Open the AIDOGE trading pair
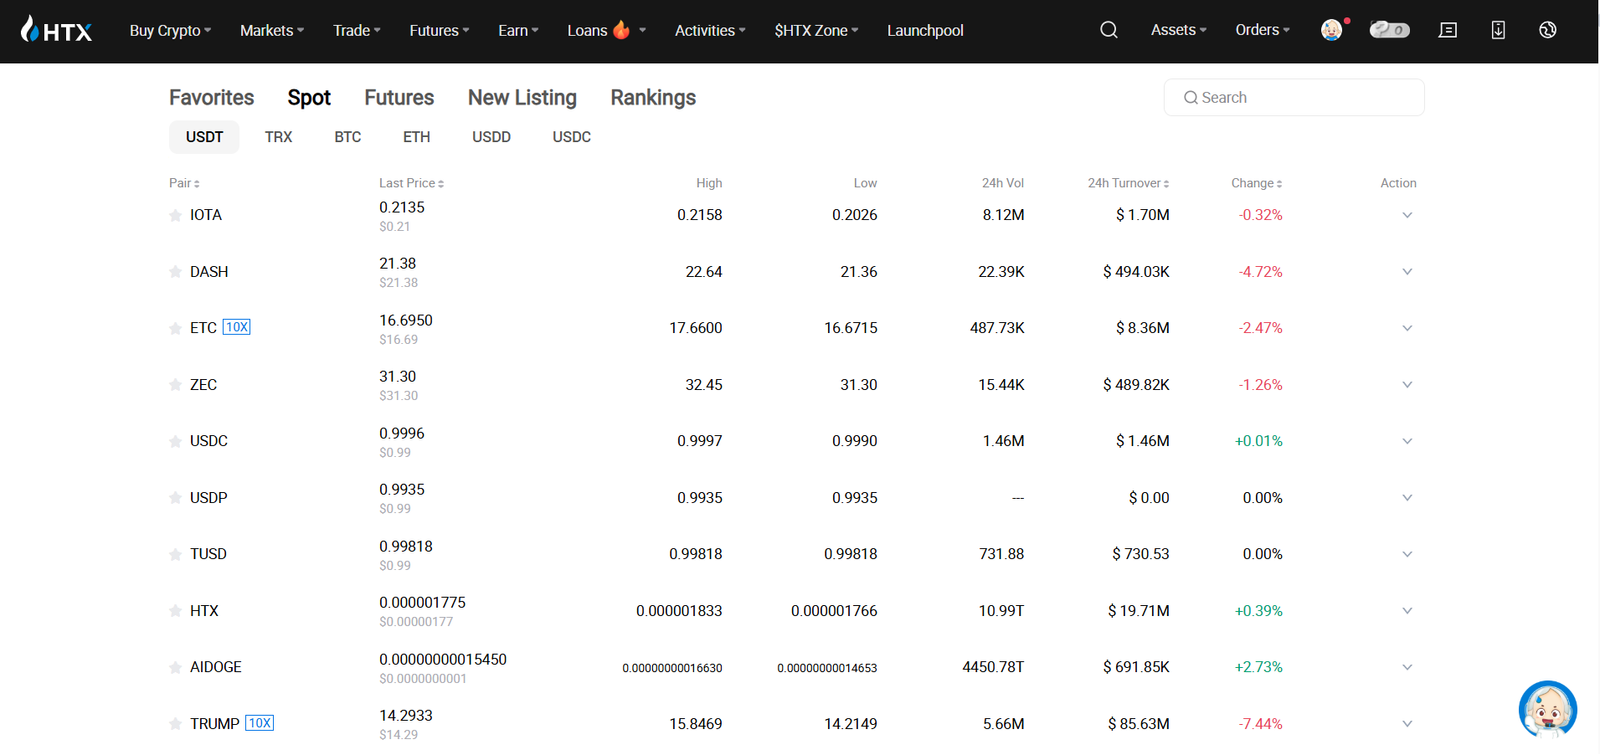 (x=216, y=667)
